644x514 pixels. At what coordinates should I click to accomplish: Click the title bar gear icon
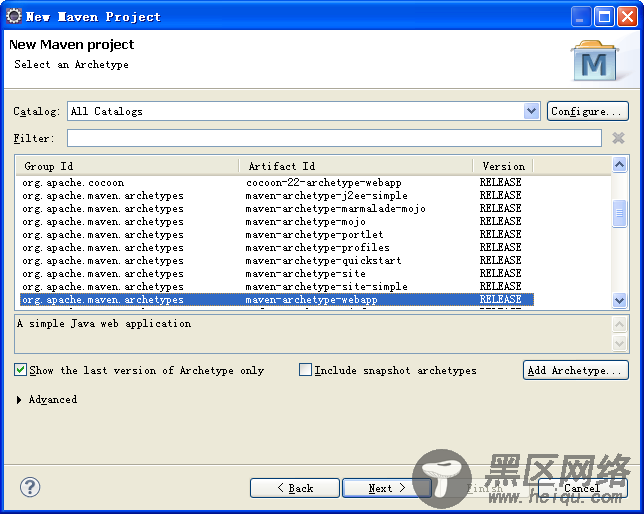click(x=14, y=16)
